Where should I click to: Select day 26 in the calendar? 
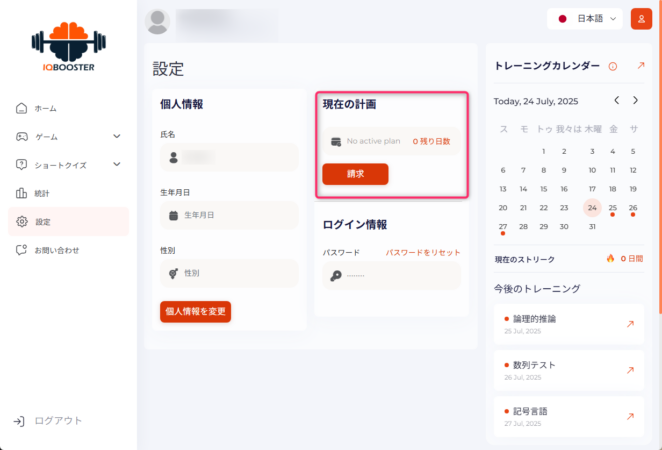(633, 208)
